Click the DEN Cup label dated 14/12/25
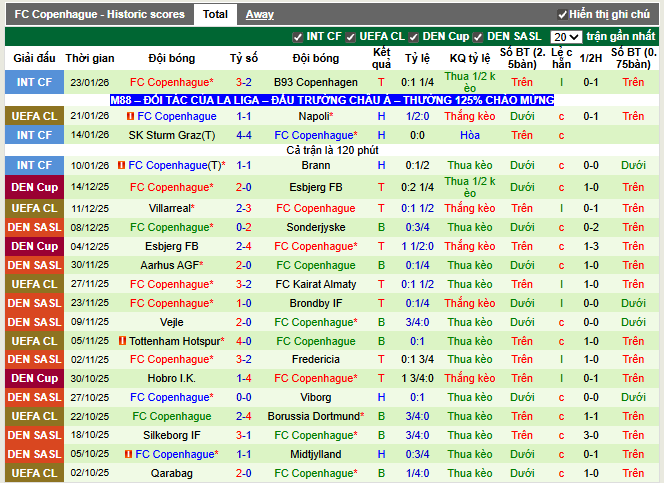The image size is (664, 483). point(34,187)
